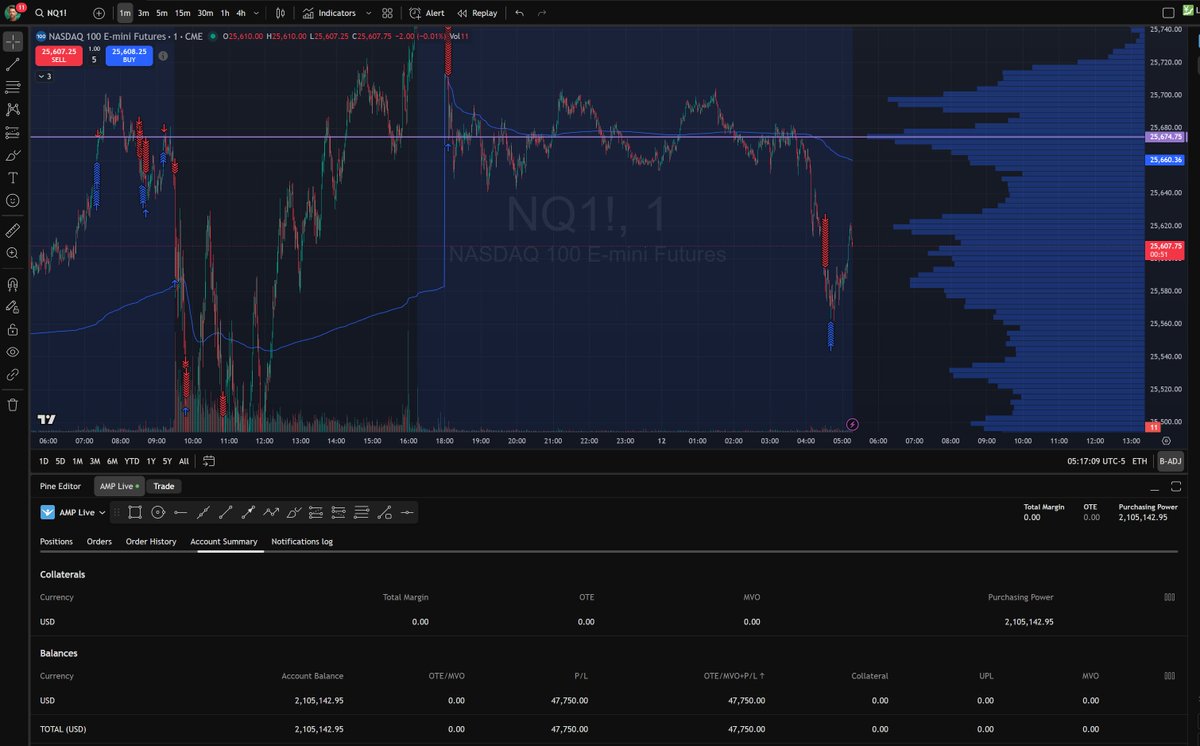Select the zoom in tool

pos(13,253)
